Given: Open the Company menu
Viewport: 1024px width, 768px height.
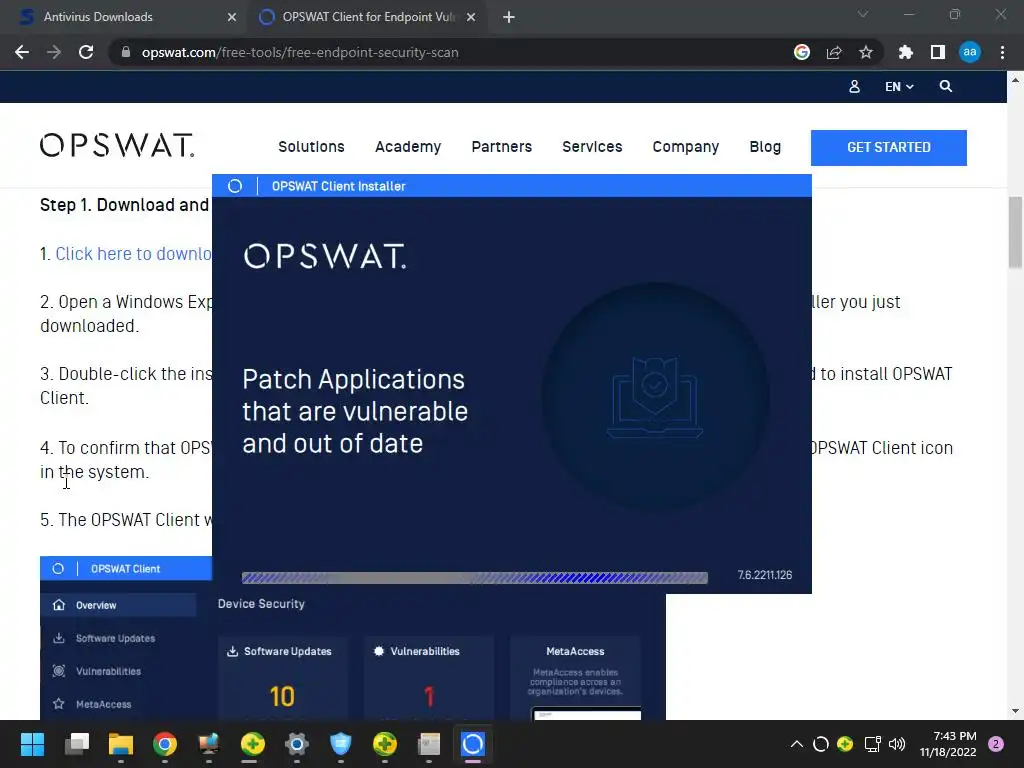Looking at the screenshot, I should pos(686,147).
